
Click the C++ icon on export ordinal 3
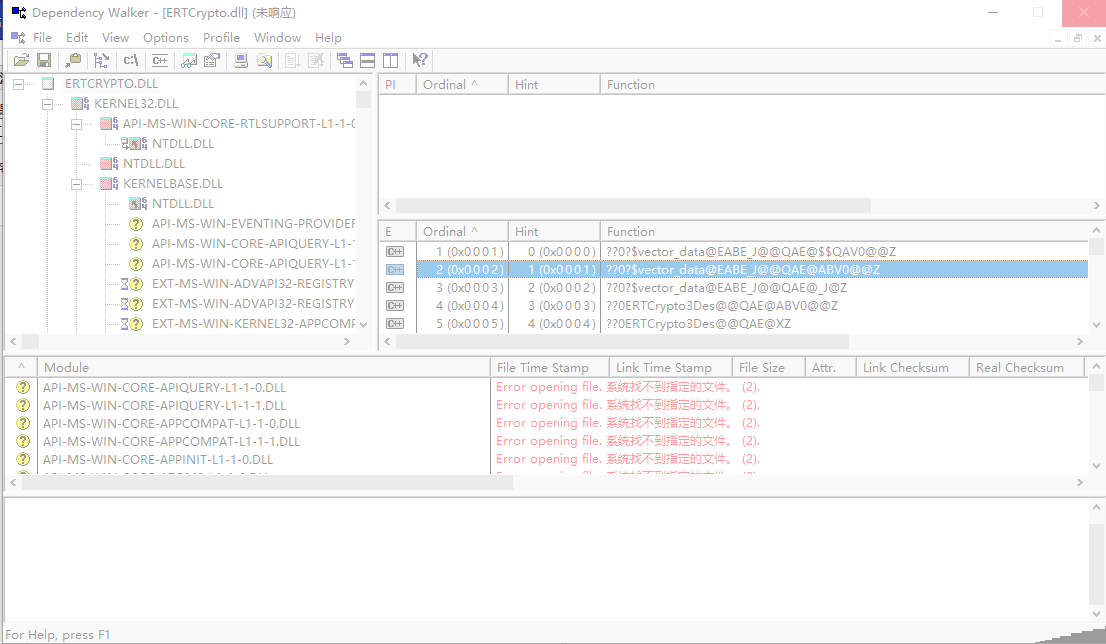(x=395, y=288)
